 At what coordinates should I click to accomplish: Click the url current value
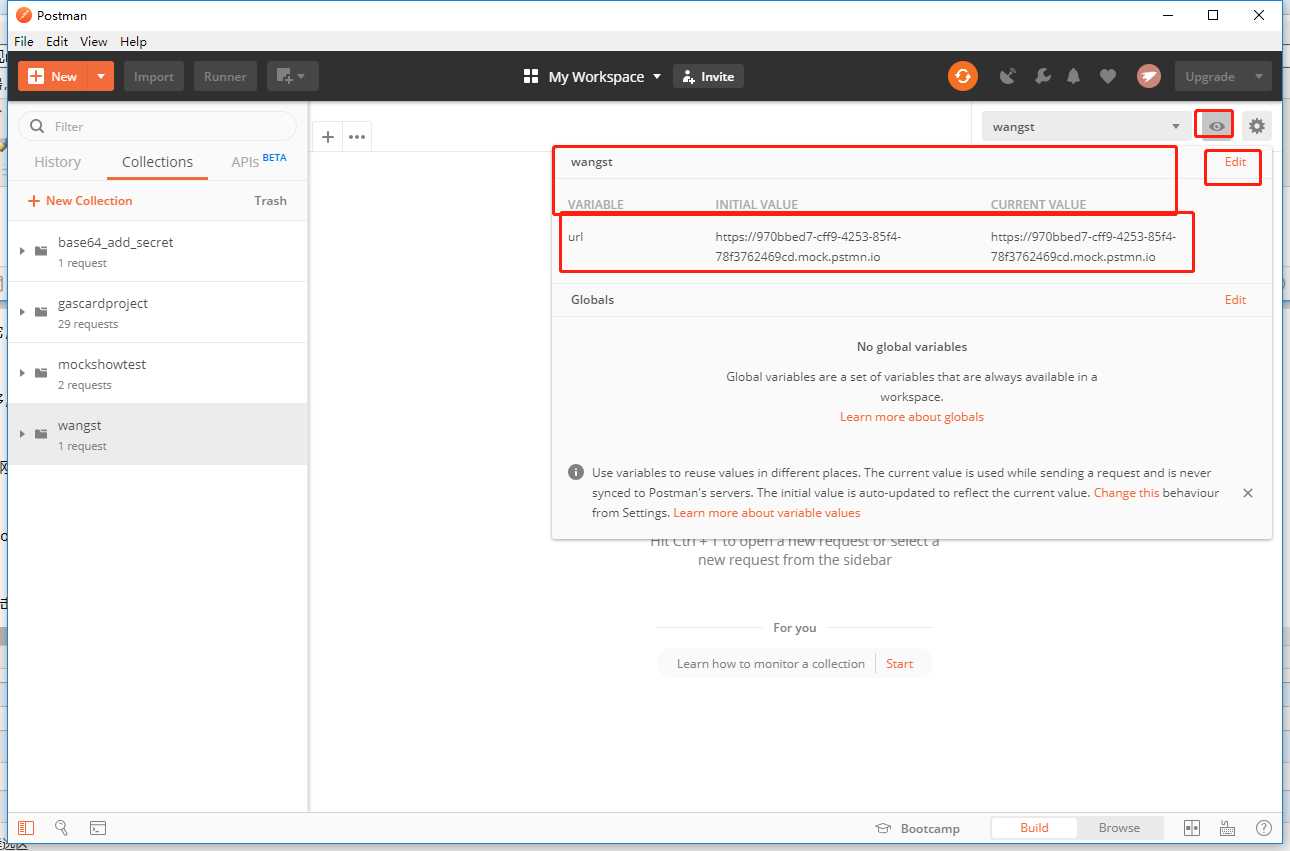tap(1083, 247)
